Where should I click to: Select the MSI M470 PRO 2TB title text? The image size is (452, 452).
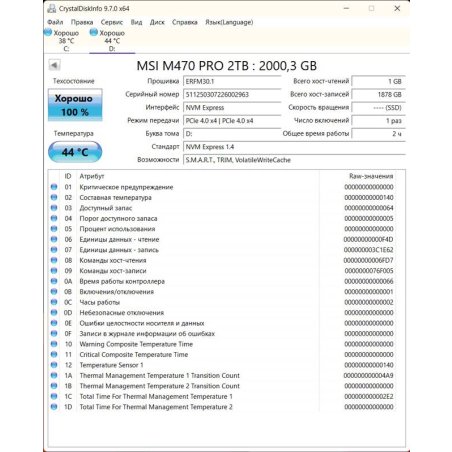tap(227, 66)
